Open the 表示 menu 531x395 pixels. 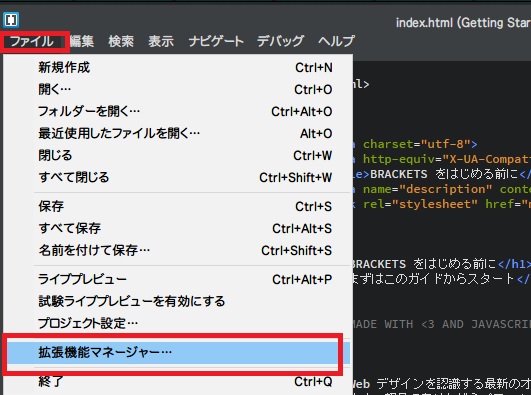pyautogui.click(x=161, y=41)
